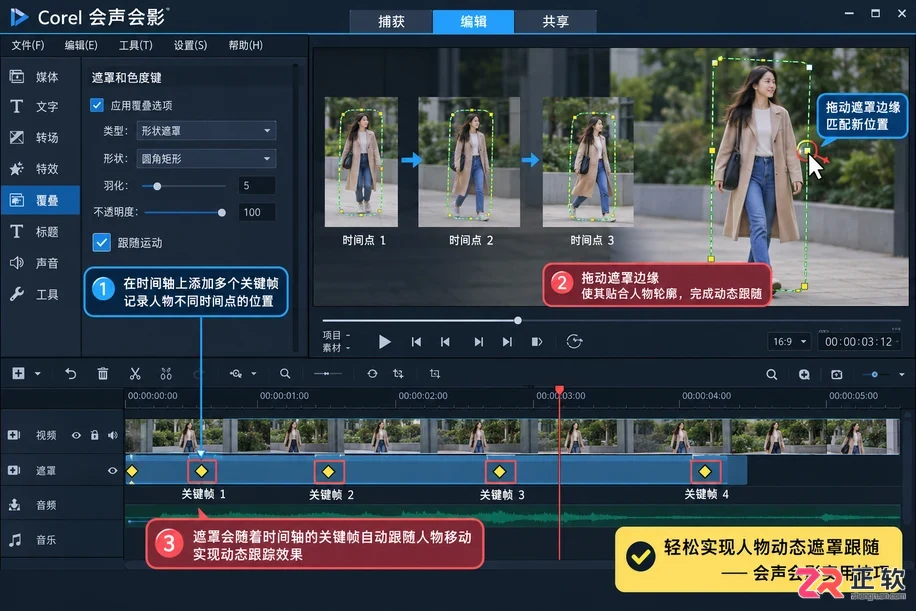Mute the 视频 track speaker icon

(x=112, y=435)
